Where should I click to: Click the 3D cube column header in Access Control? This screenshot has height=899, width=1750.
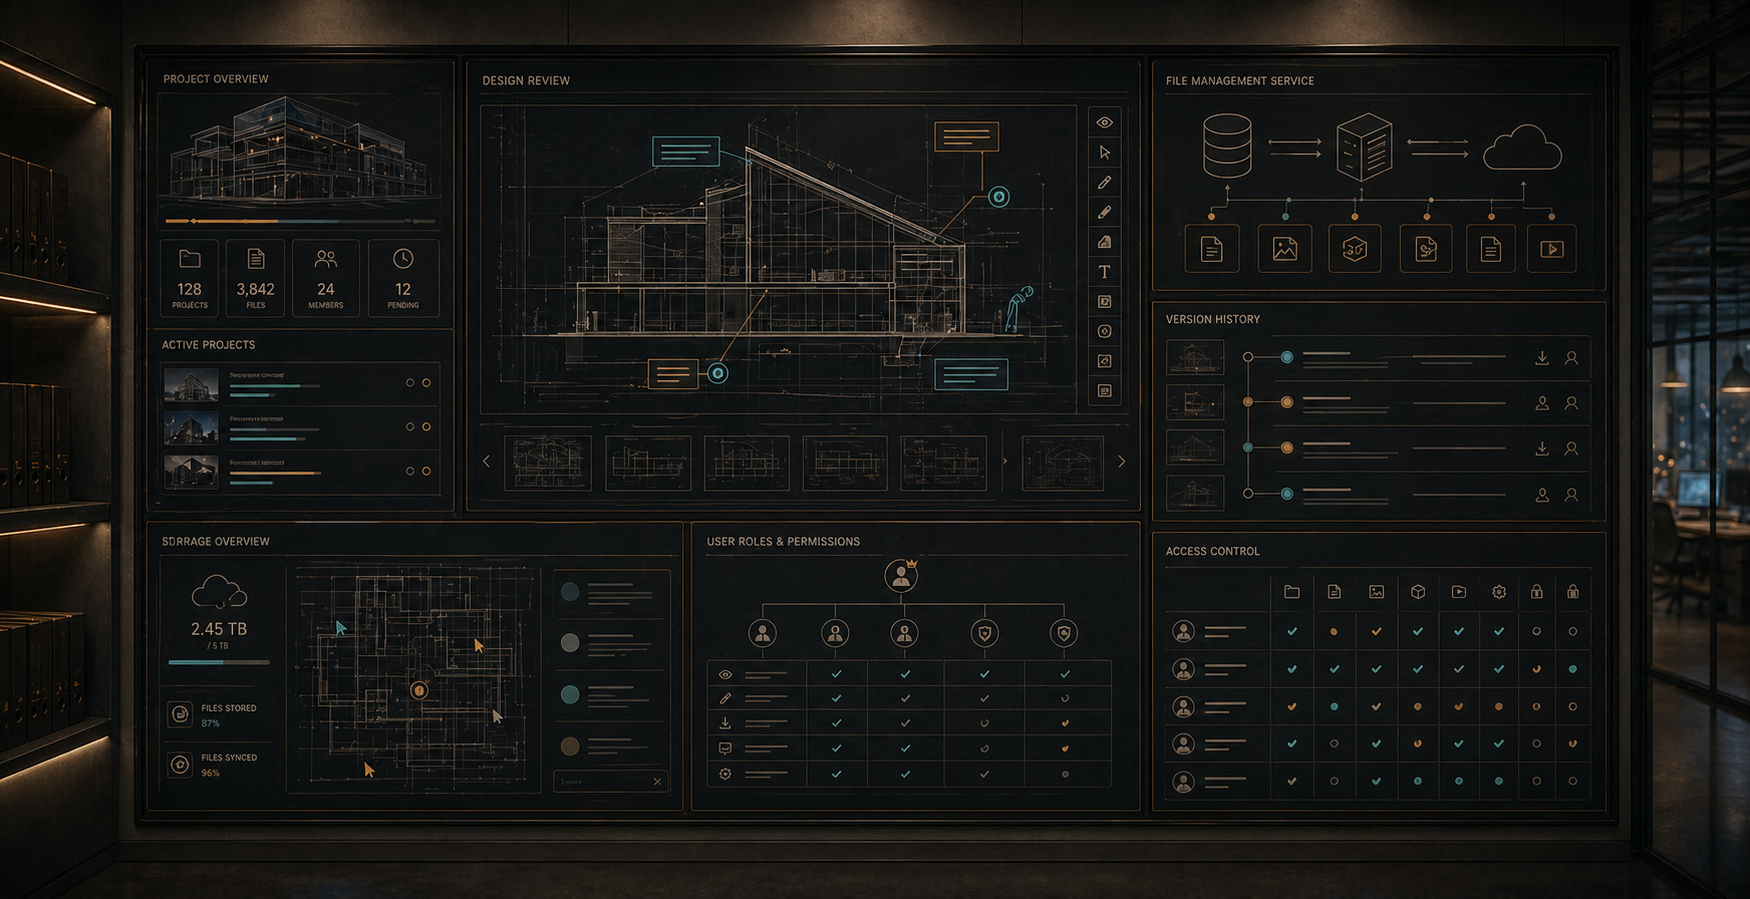pos(1417,592)
